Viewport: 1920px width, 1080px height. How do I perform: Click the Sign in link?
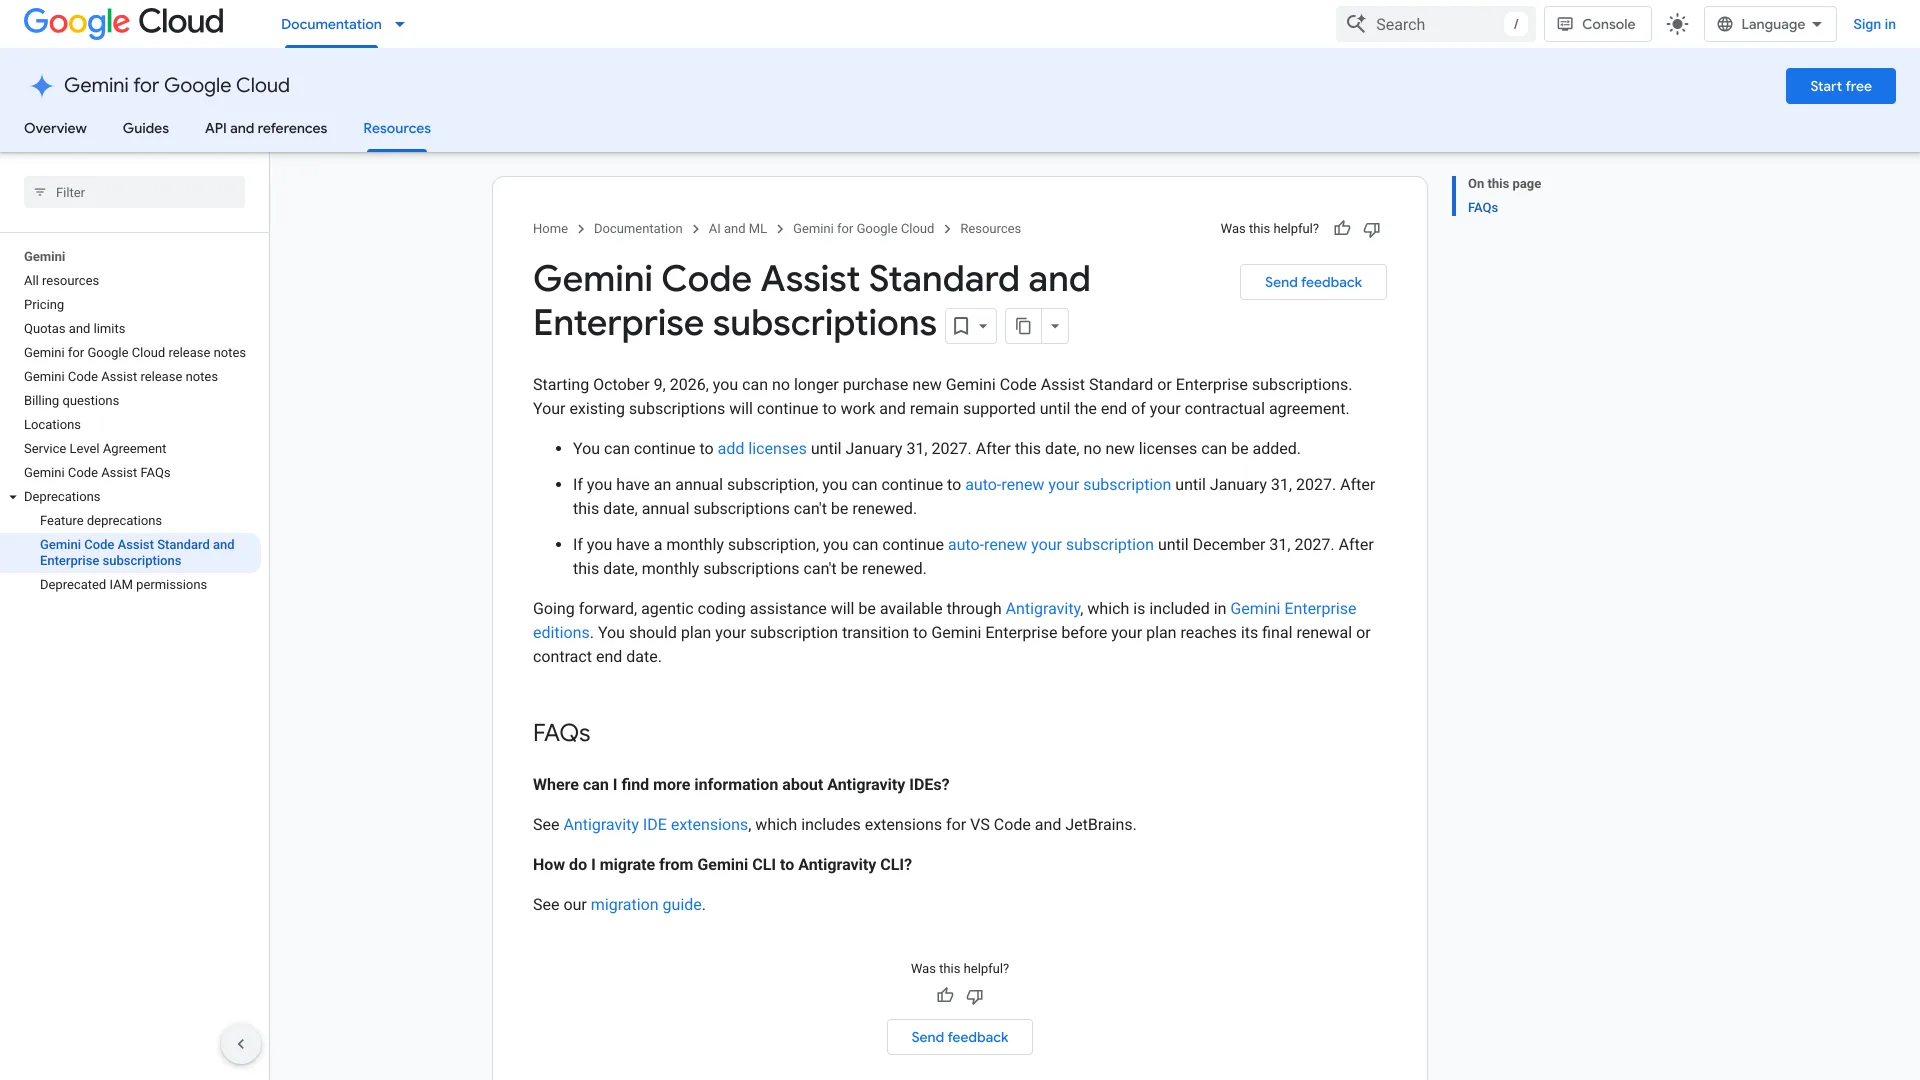[x=1874, y=24]
